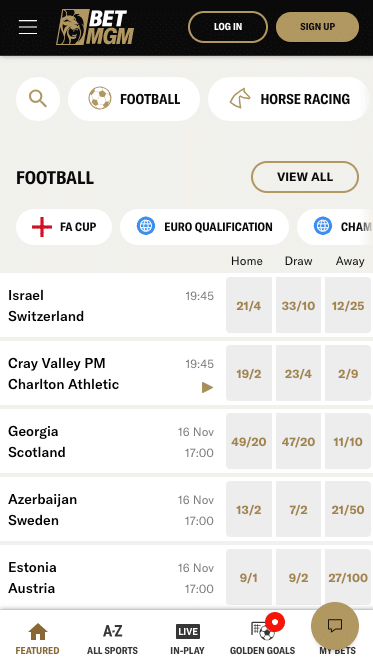Select Israel home odds 21/4

coord(249,305)
